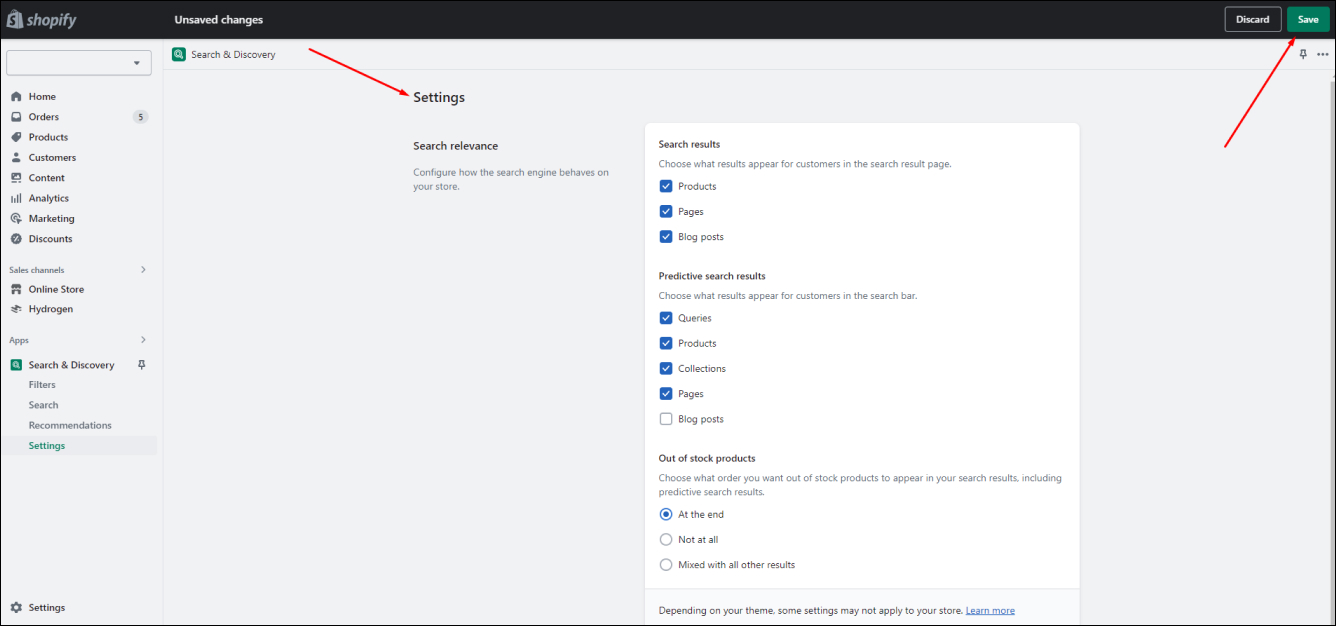Viewport: 1336px width, 626px height.
Task: Expand the Sales channels chevron
Action: pos(143,270)
